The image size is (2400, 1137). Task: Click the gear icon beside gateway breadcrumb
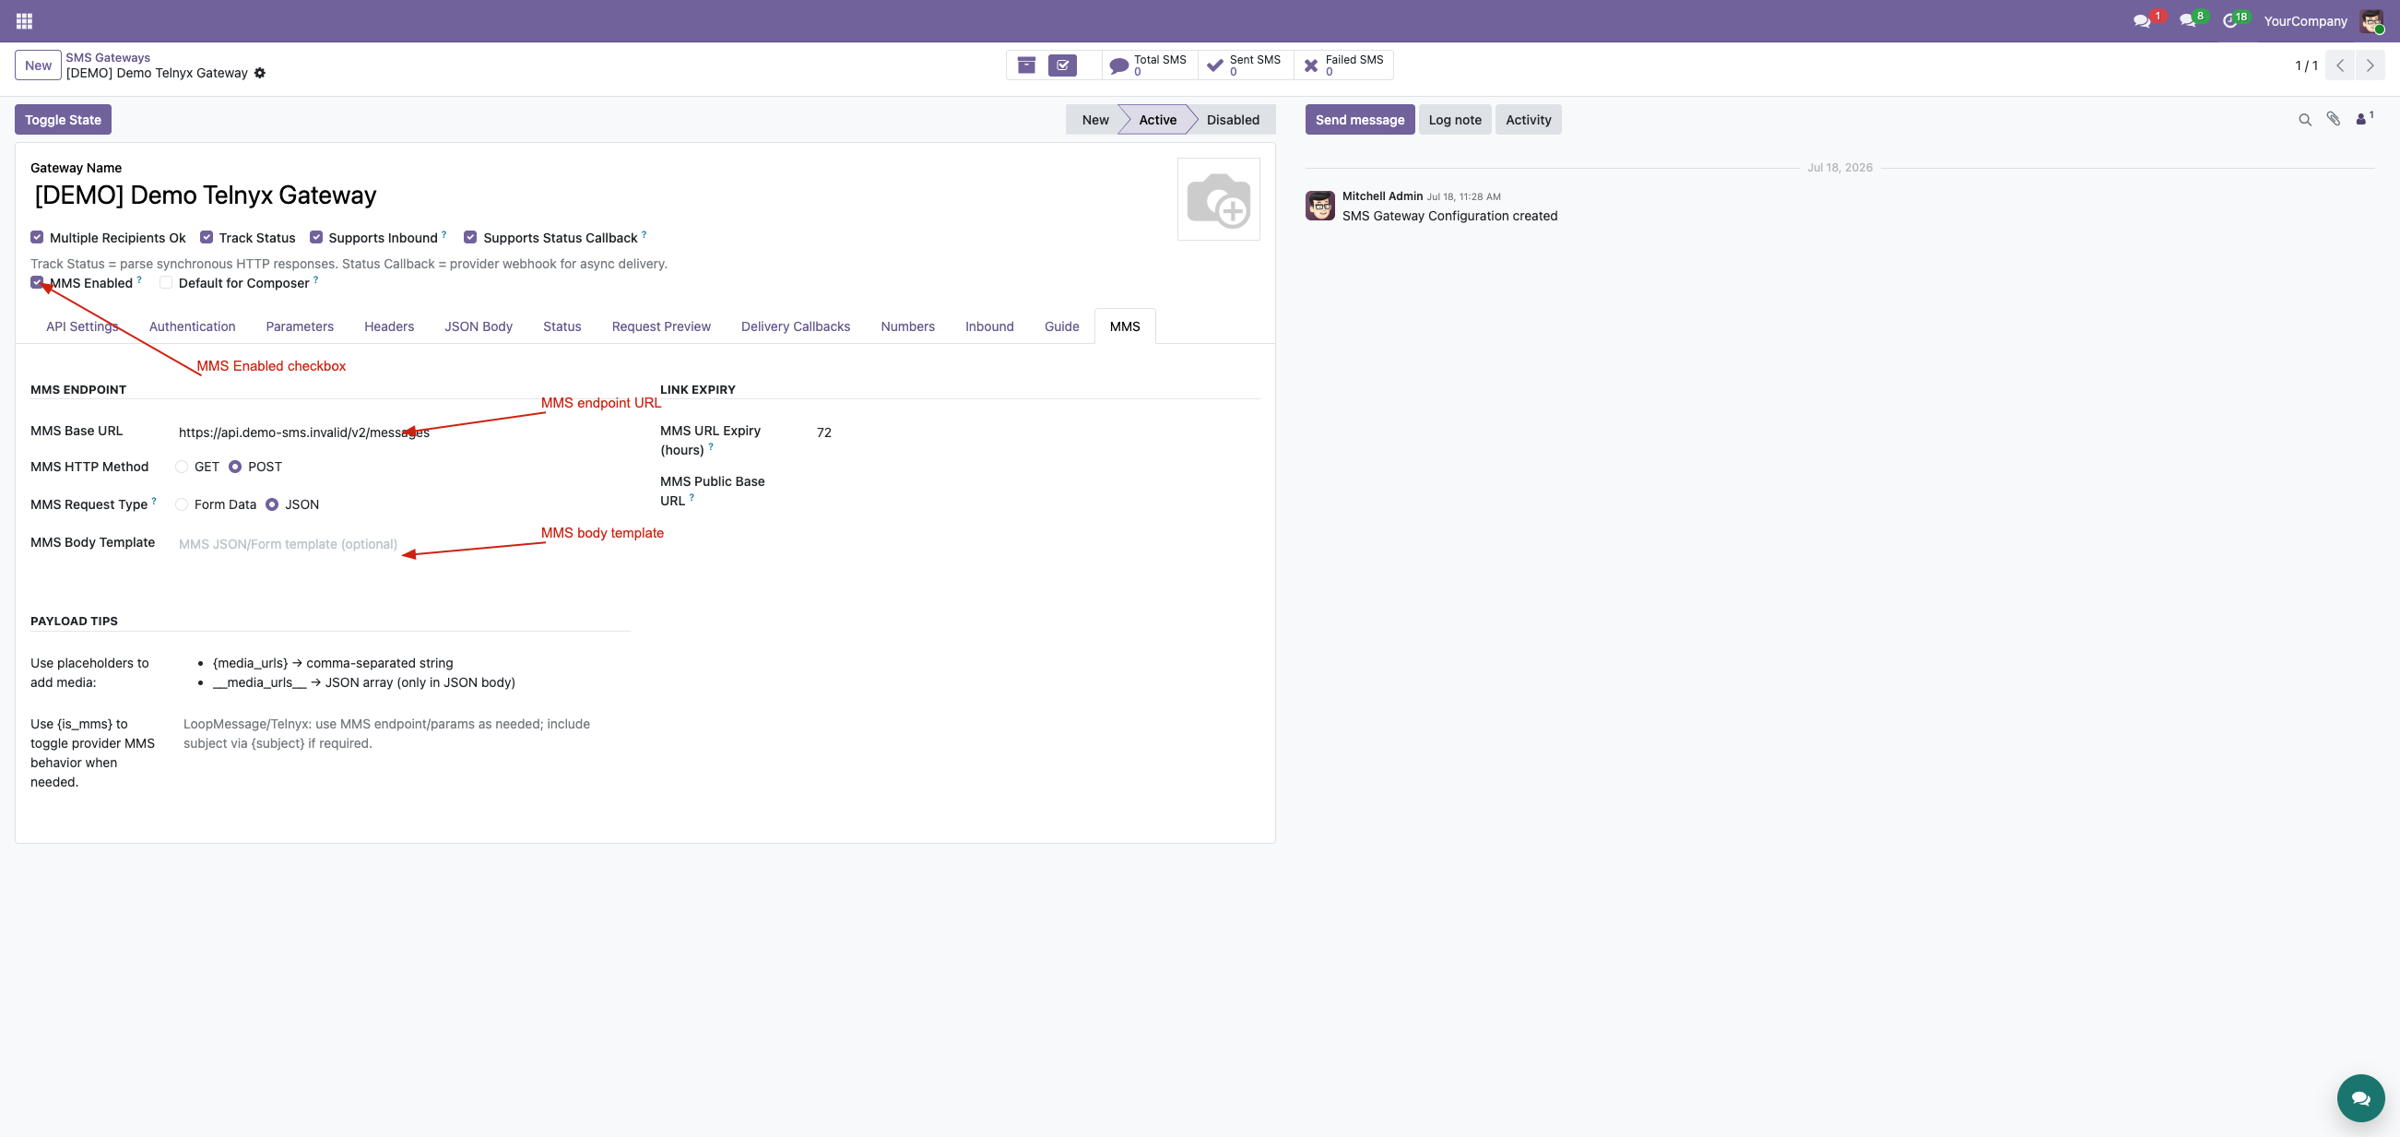(x=260, y=73)
